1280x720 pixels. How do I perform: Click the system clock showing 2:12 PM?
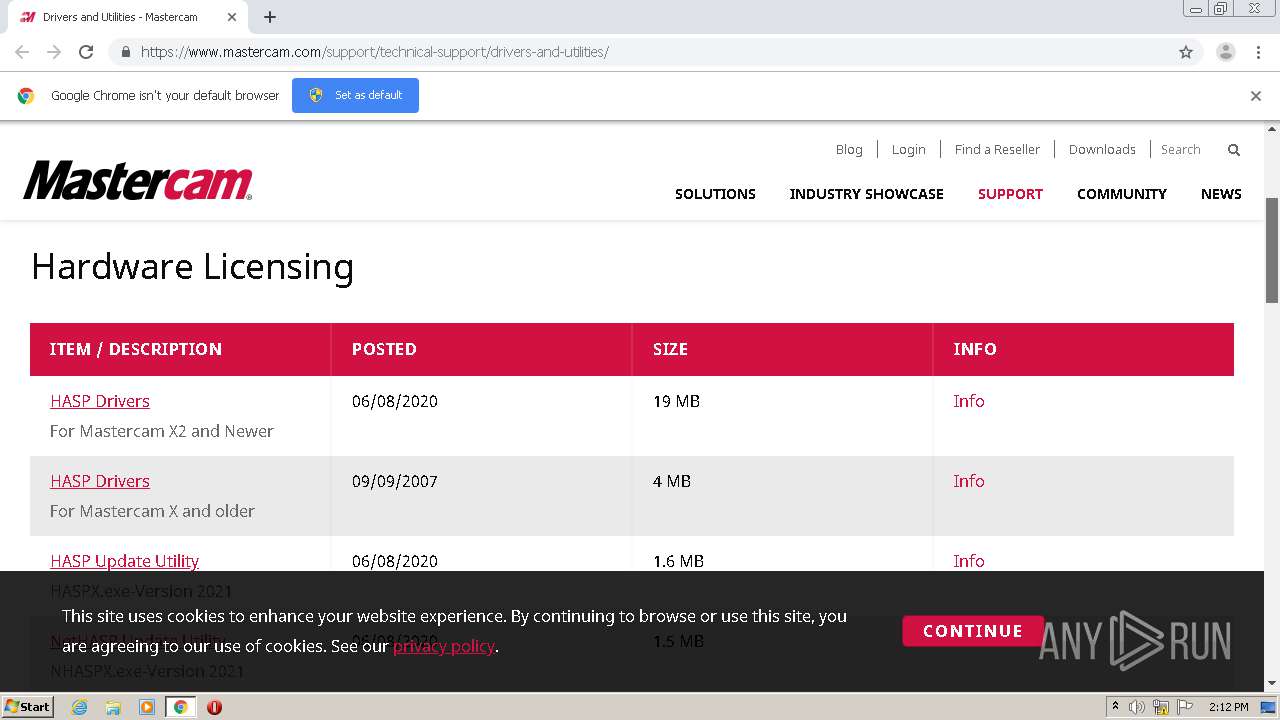tap(1228, 707)
